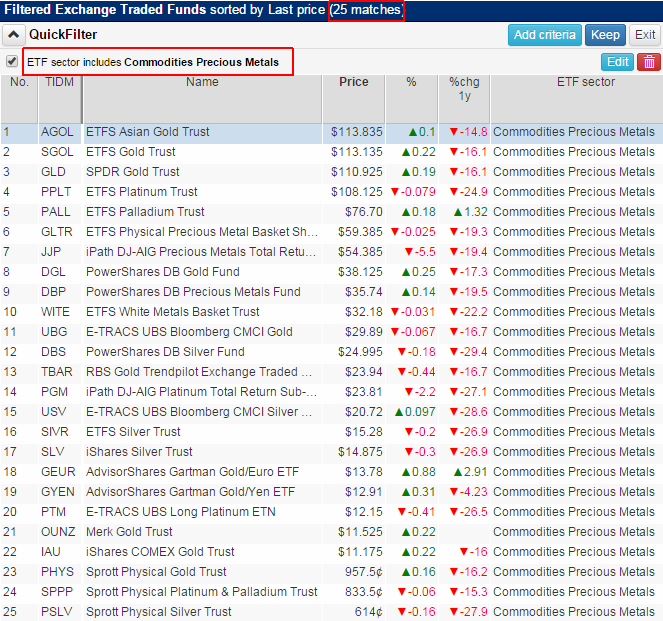The image size is (663, 621).
Task: Delete the filter criterion with trash icon
Action: [649, 62]
